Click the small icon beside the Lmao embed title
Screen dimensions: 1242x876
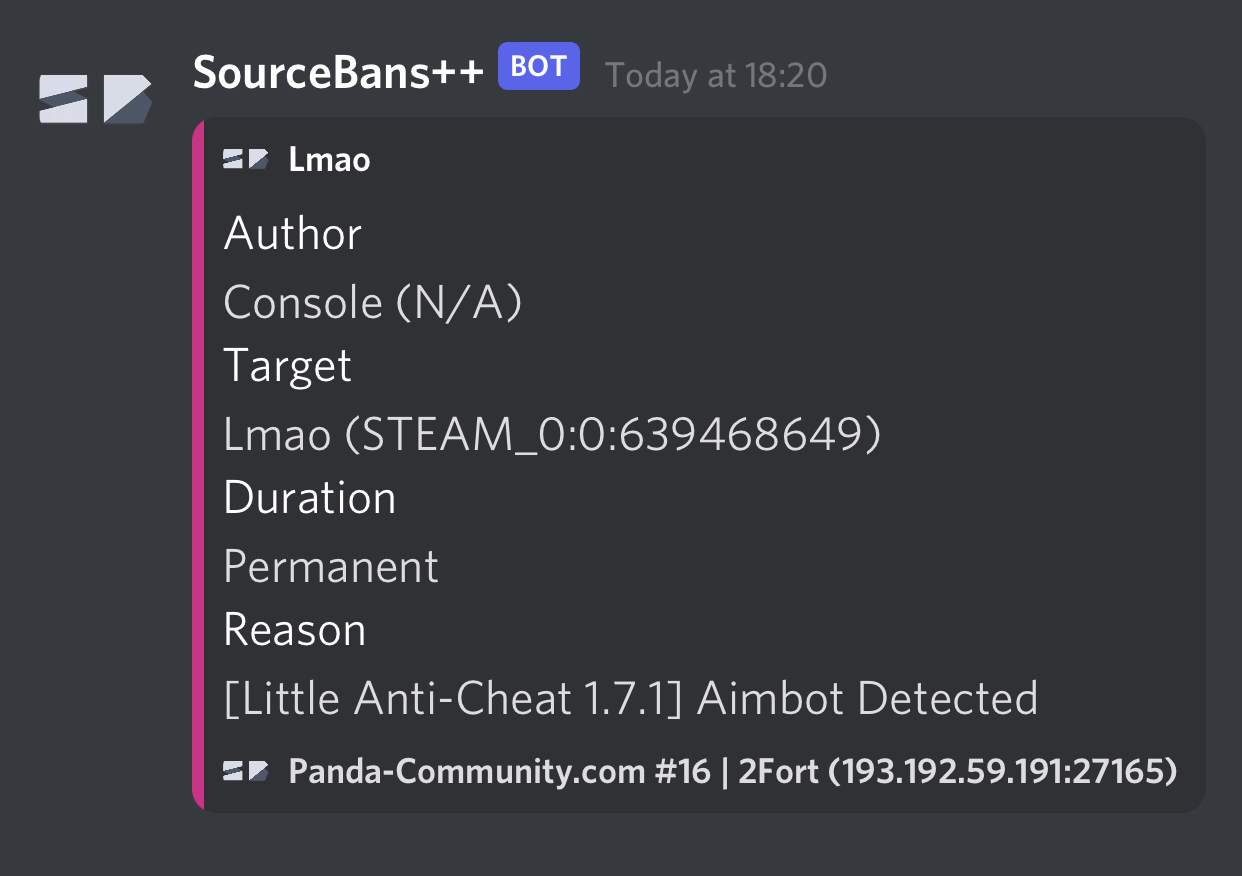coord(246,159)
